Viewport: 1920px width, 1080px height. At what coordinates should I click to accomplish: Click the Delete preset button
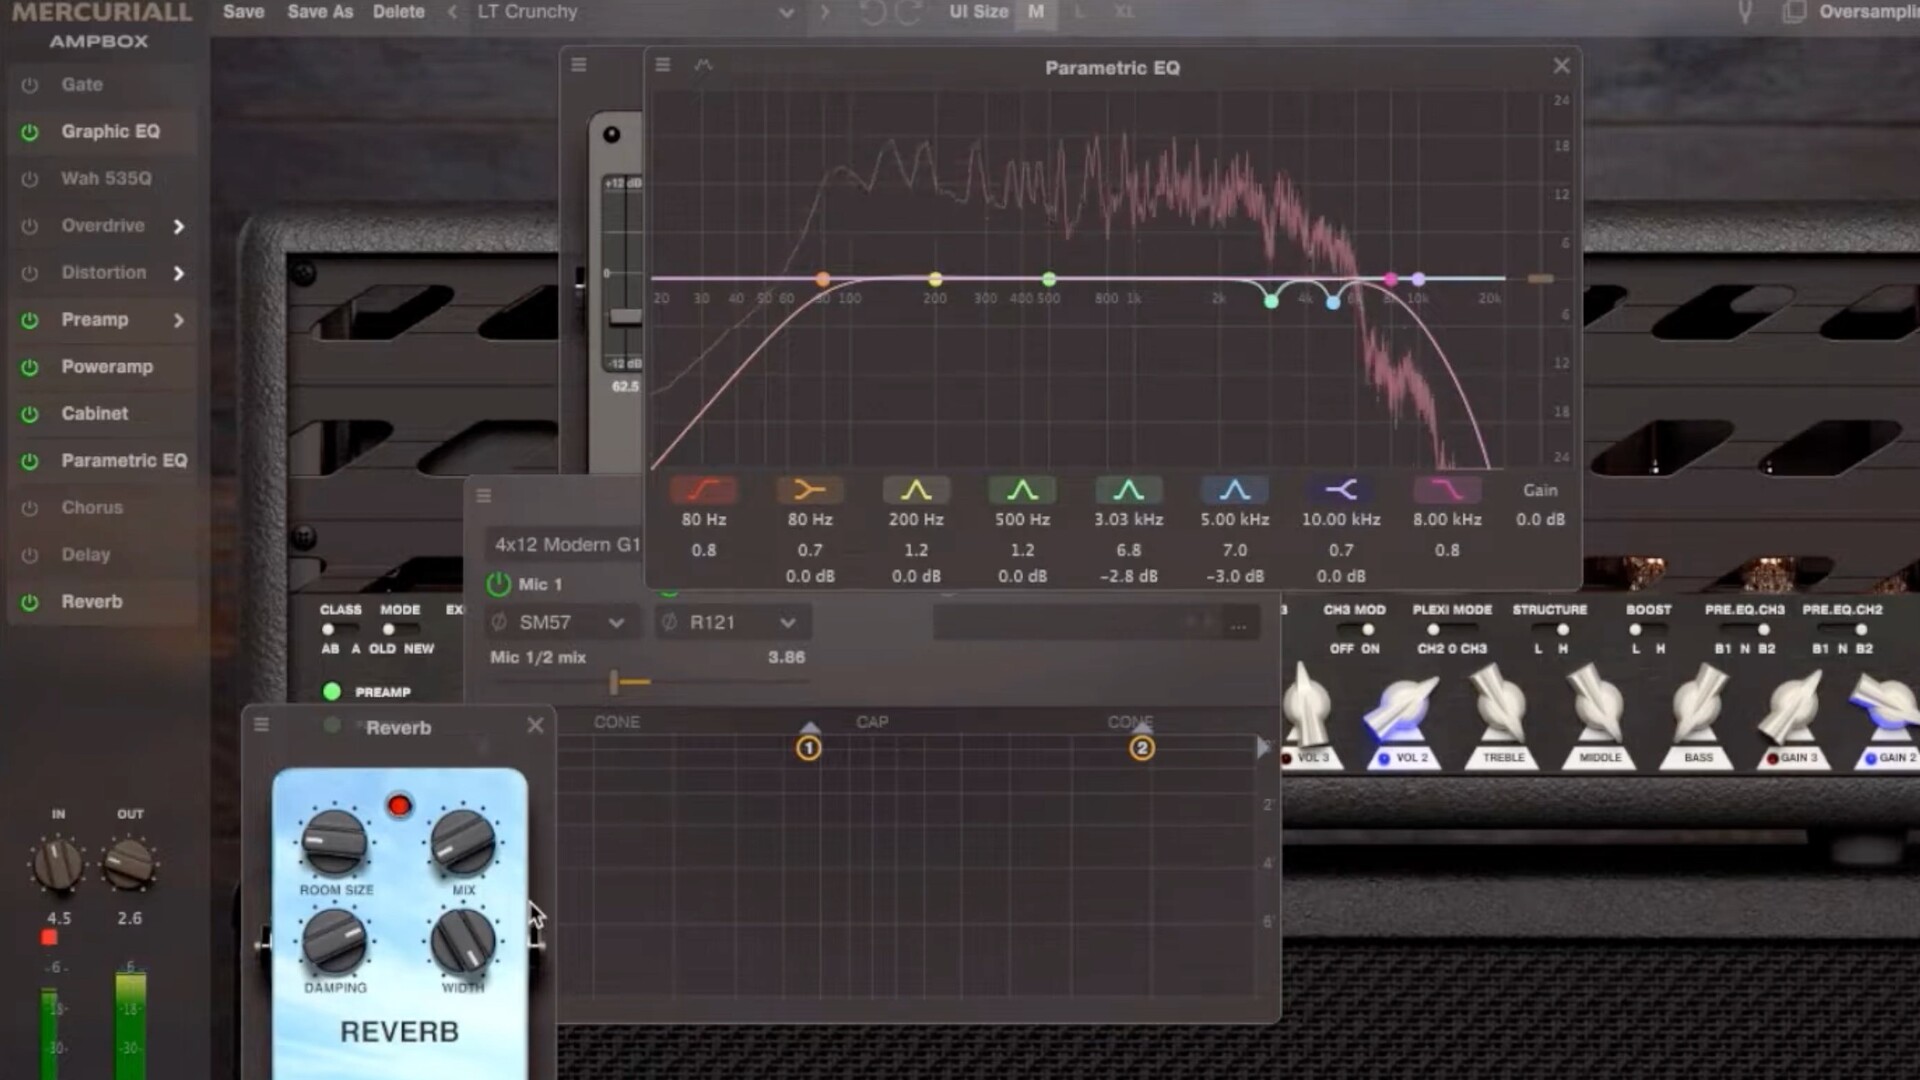click(399, 12)
